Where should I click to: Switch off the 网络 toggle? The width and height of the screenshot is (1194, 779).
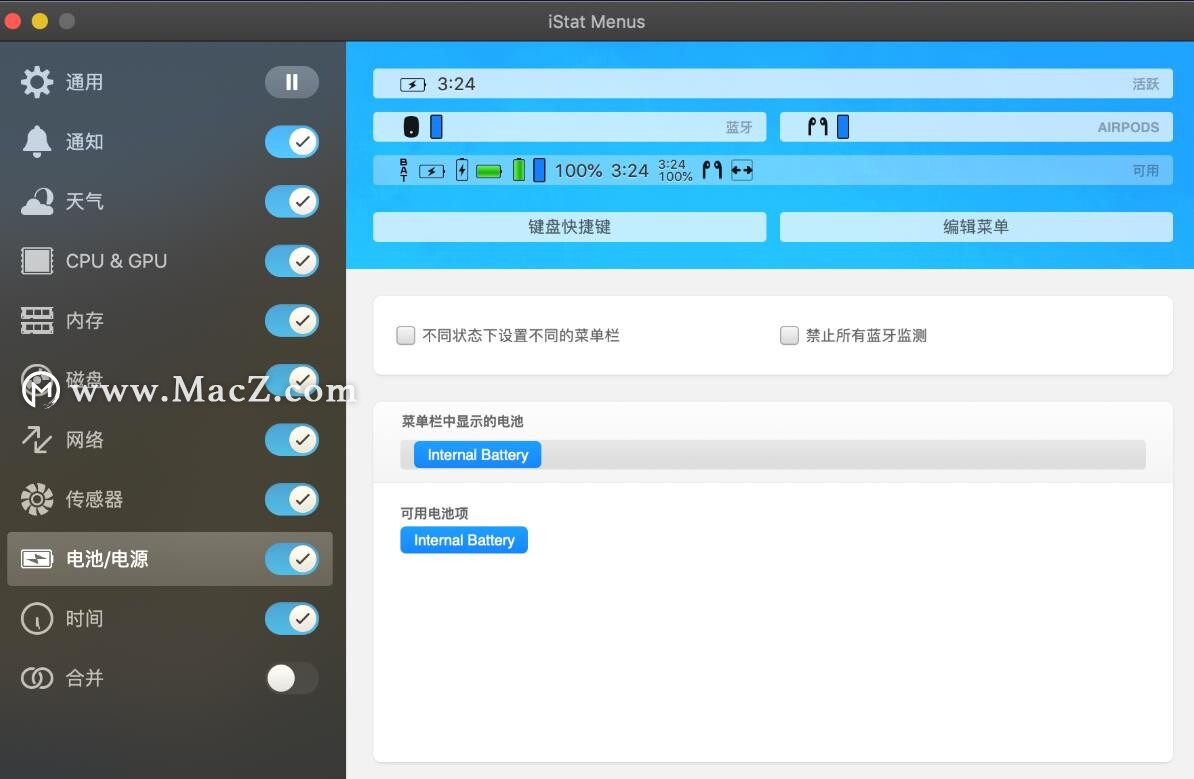tap(292, 439)
